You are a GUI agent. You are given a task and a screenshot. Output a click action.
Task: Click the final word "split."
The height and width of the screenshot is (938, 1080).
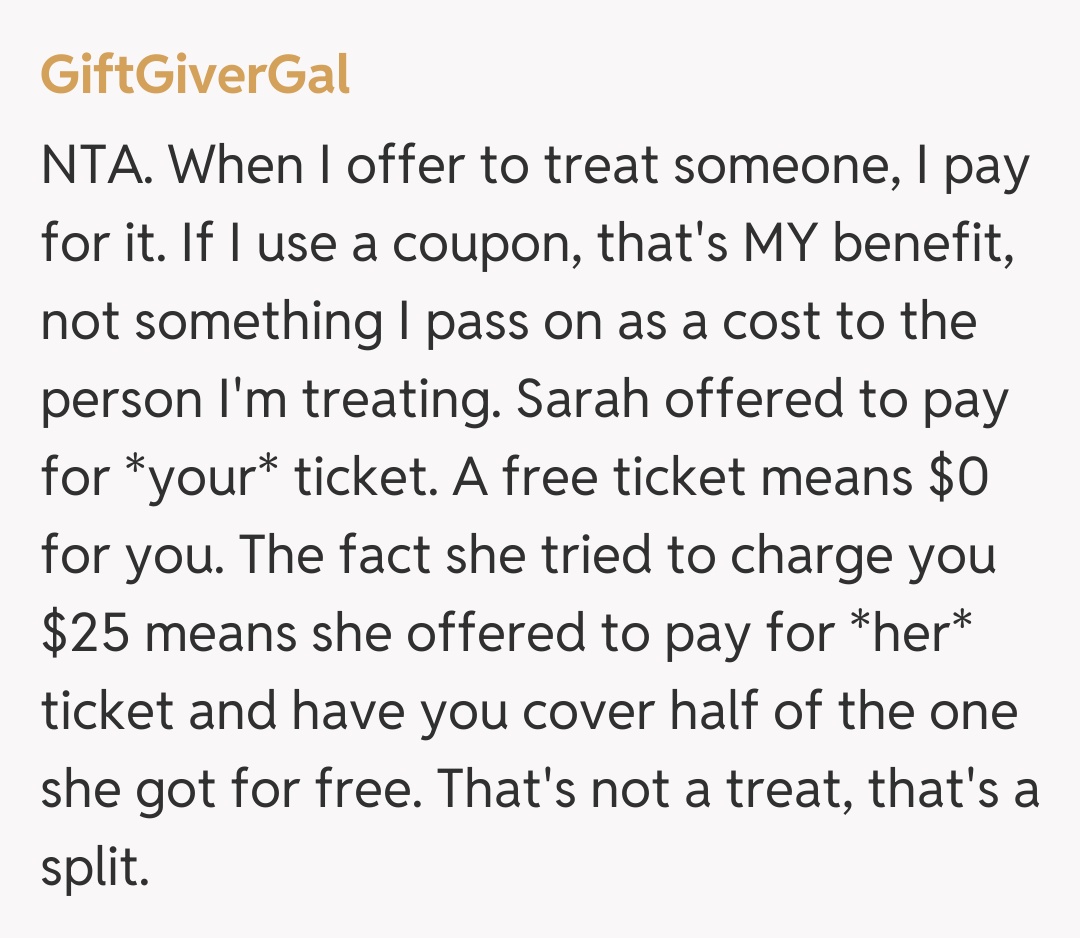click(95, 867)
